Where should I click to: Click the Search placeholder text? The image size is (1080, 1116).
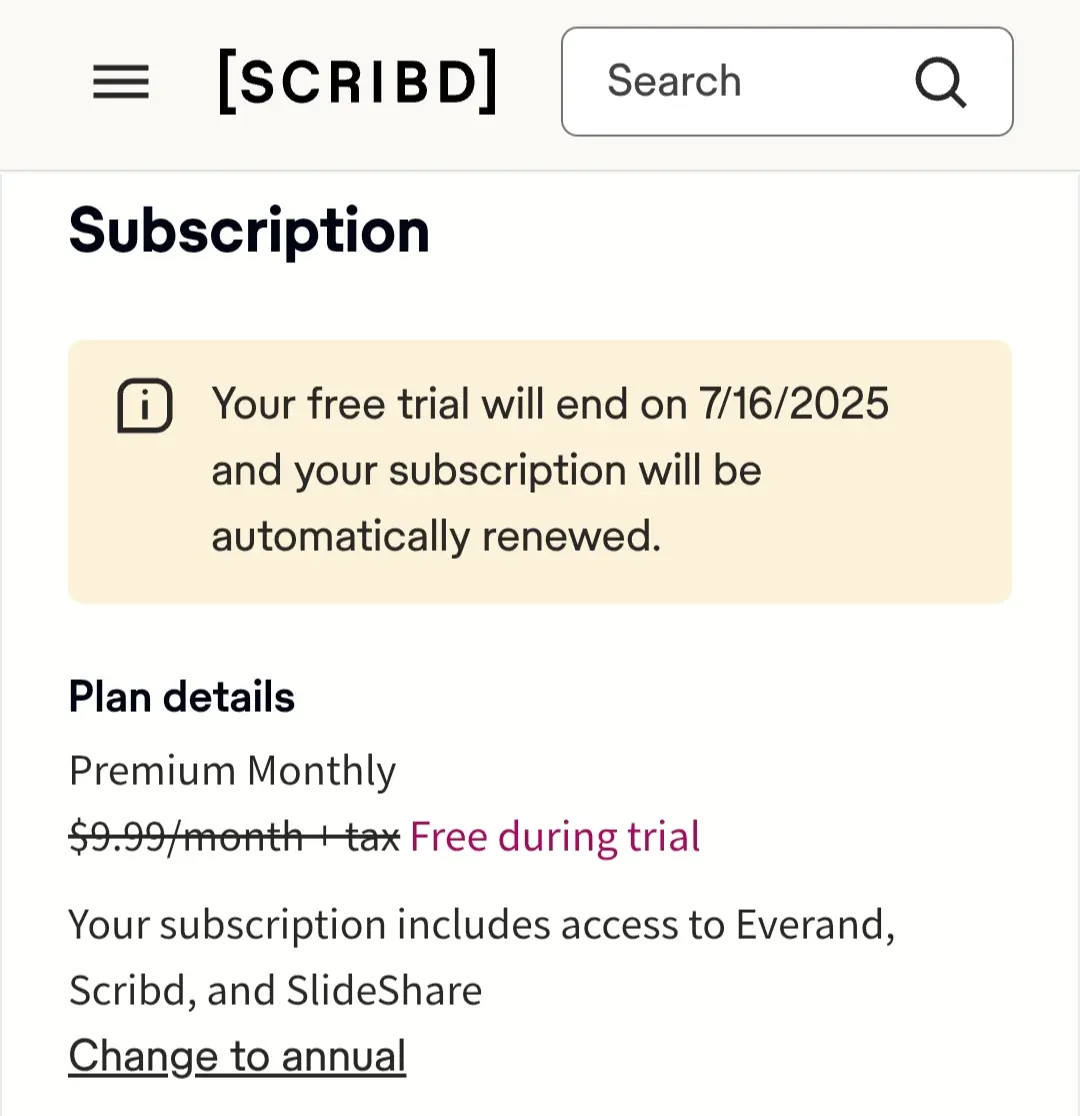pos(674,80)
